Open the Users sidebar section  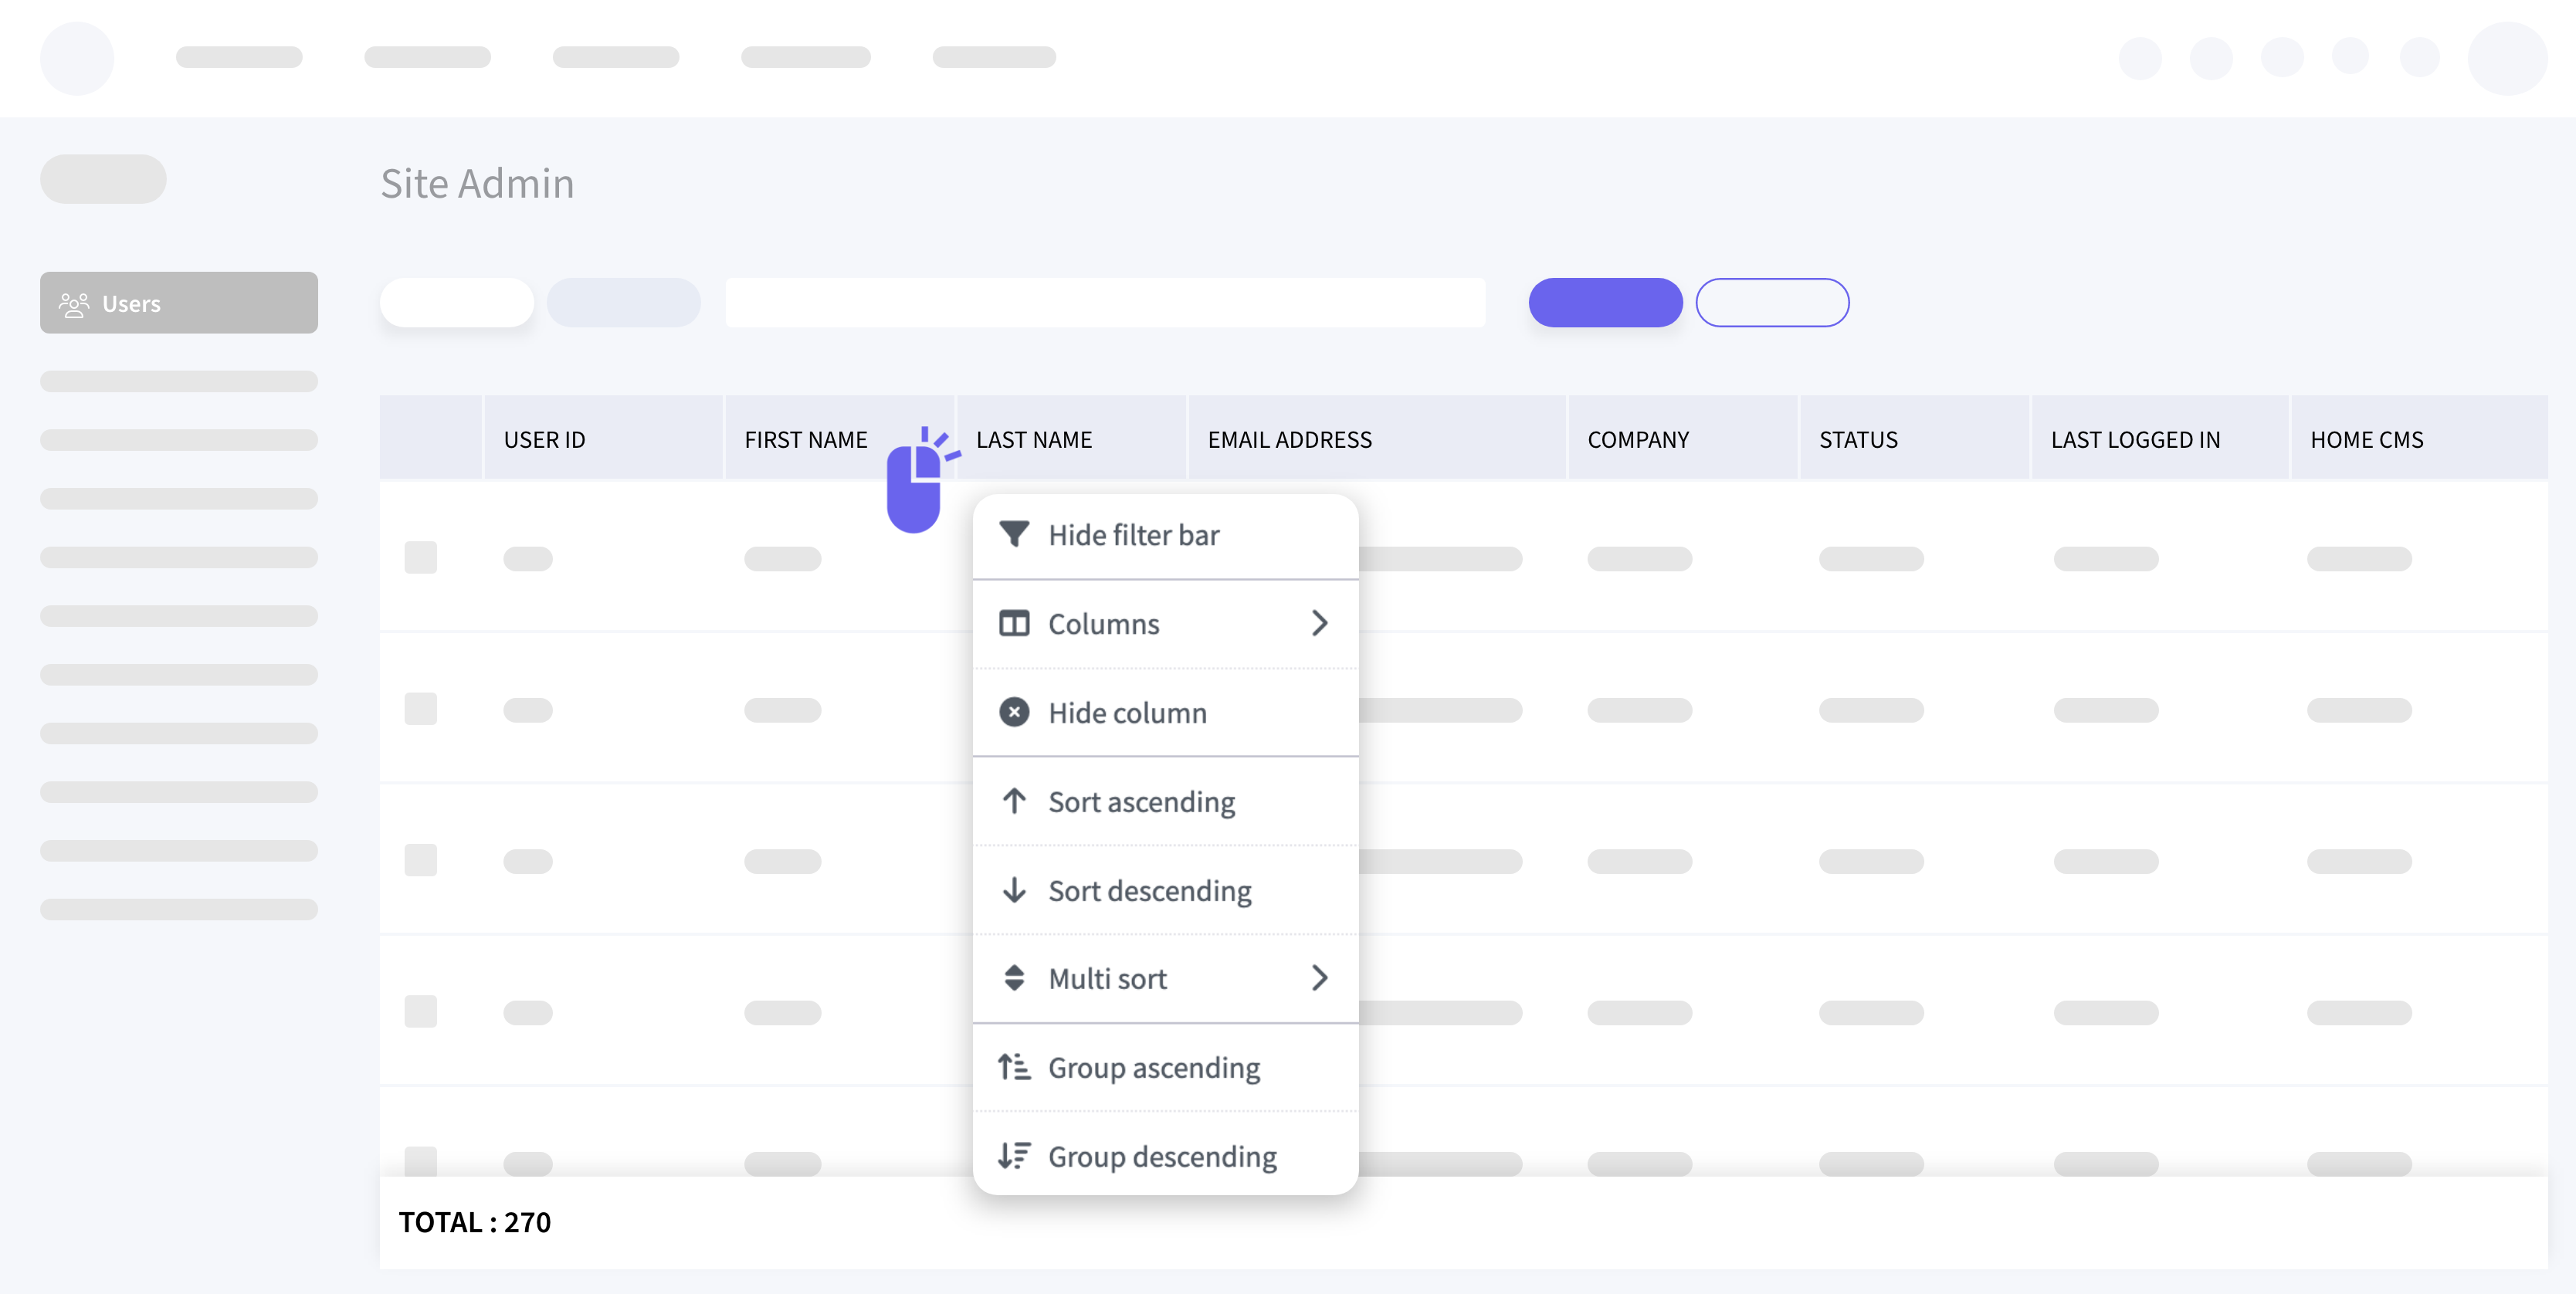tap(179, 303)
